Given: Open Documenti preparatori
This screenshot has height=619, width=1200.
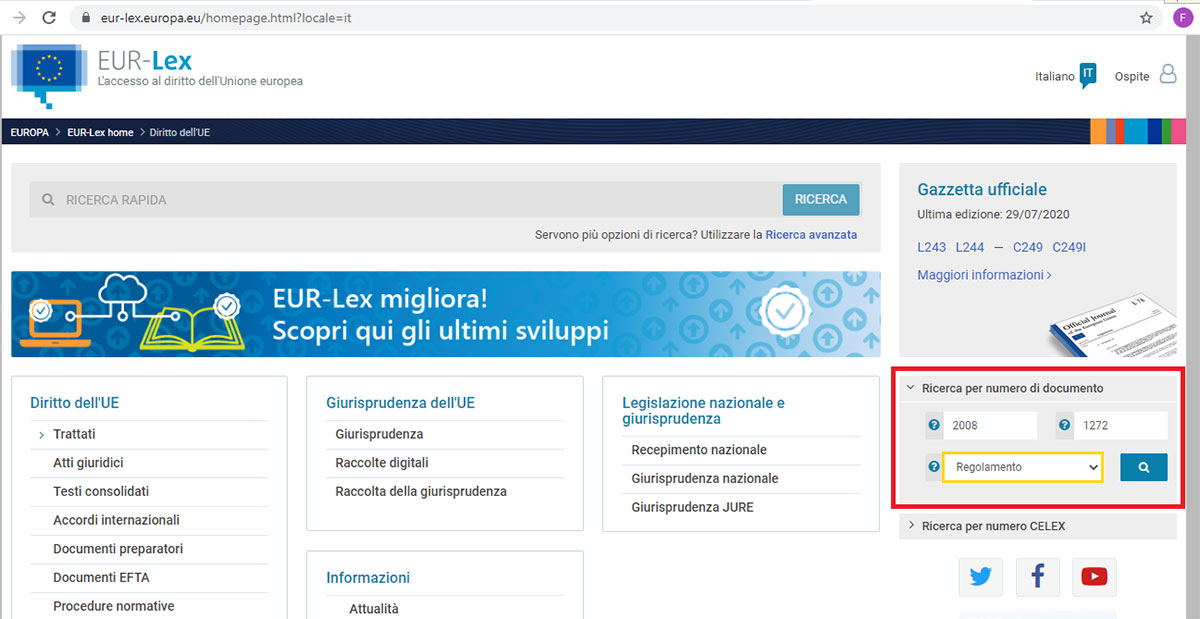Looking at the screenshot, I should coord(118,549).
